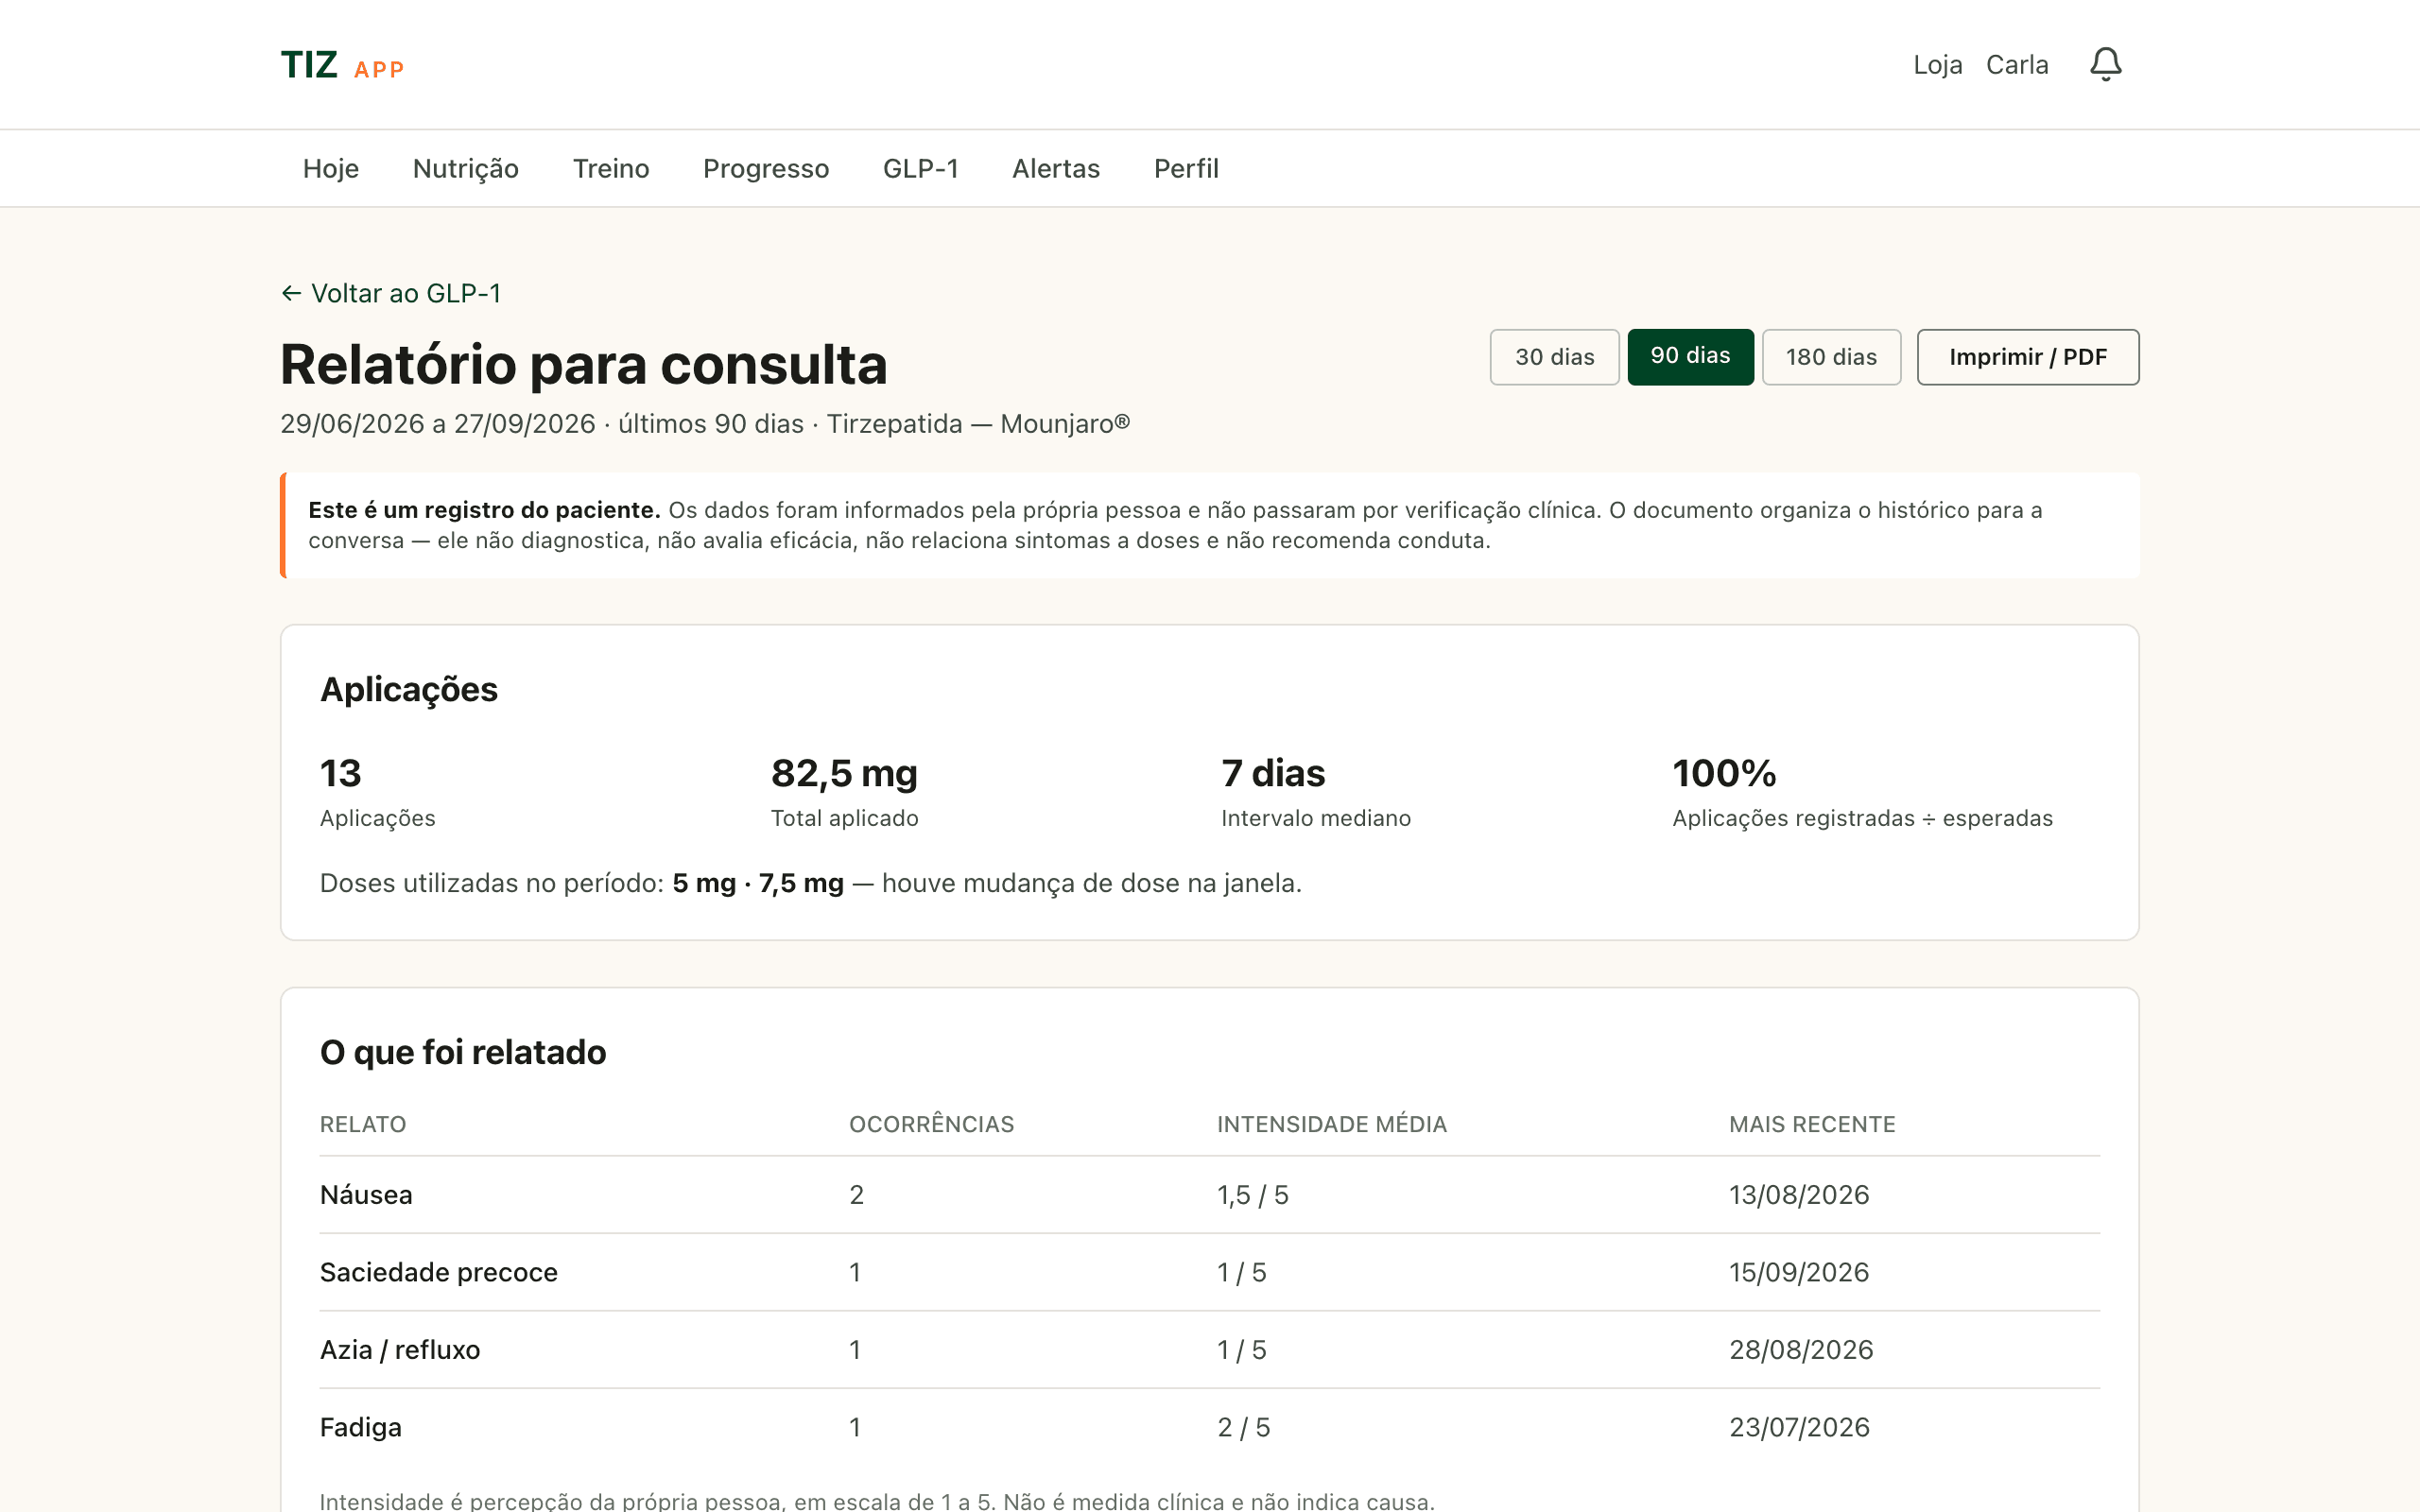The image size is (2420, 1512).
Task: Click the Total aplicado label
Action: (x=844, y=818)
